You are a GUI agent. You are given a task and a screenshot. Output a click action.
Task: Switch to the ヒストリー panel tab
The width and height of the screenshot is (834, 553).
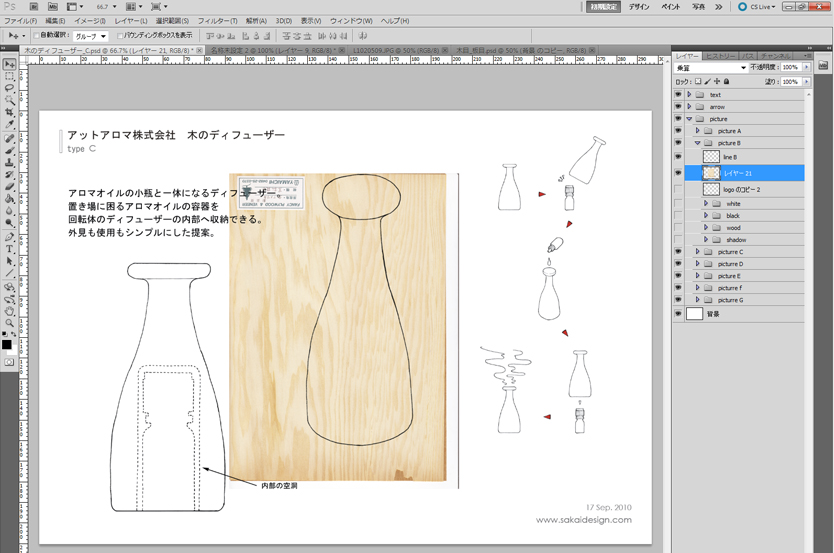coord(719,56)
